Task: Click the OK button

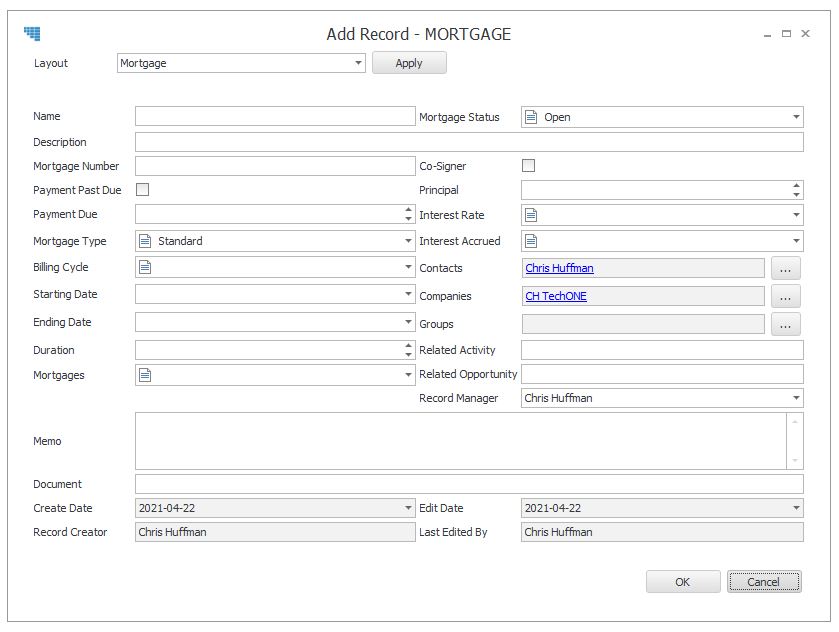Action: pos(683,582)
